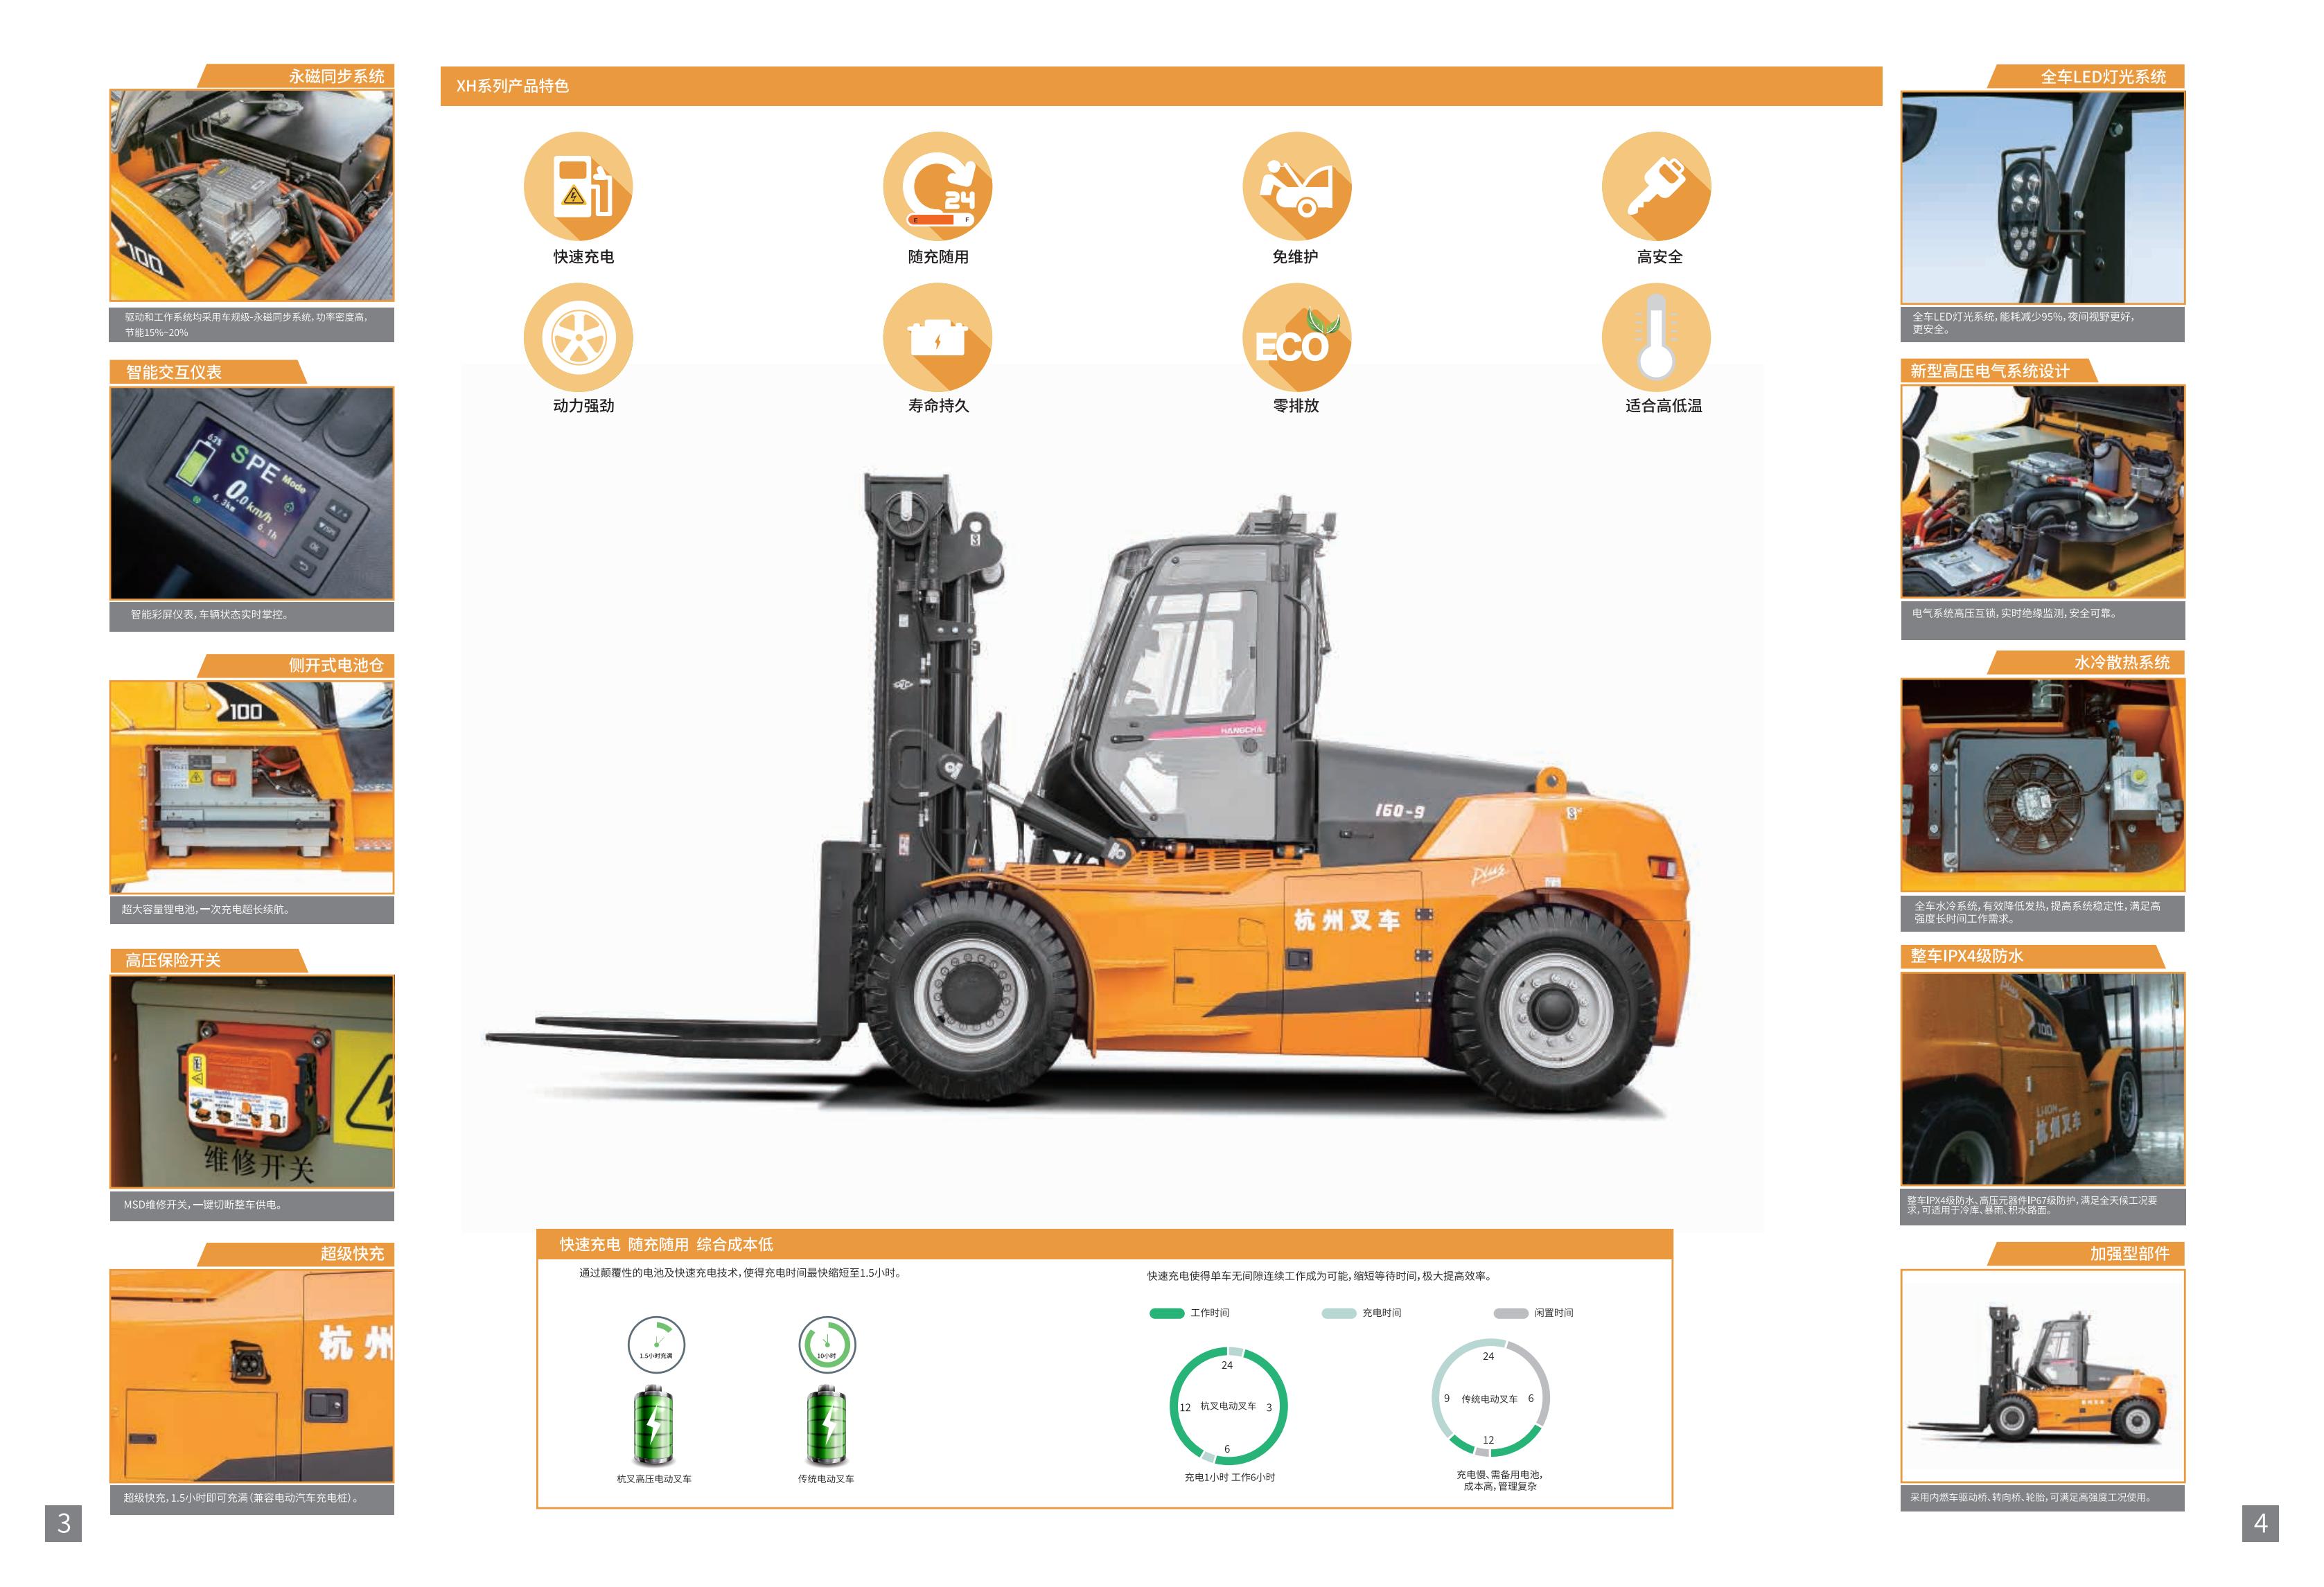
Task: Click the 快速充电 随充随用 综合成本低 heading
Action: tap(666, 1244)
